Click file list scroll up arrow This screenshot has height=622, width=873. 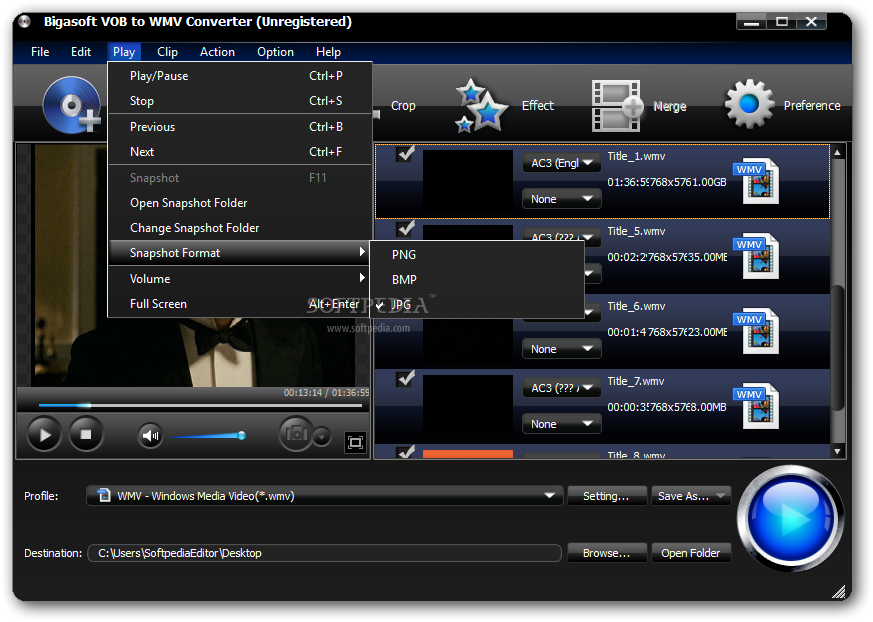tap(838, 152)
